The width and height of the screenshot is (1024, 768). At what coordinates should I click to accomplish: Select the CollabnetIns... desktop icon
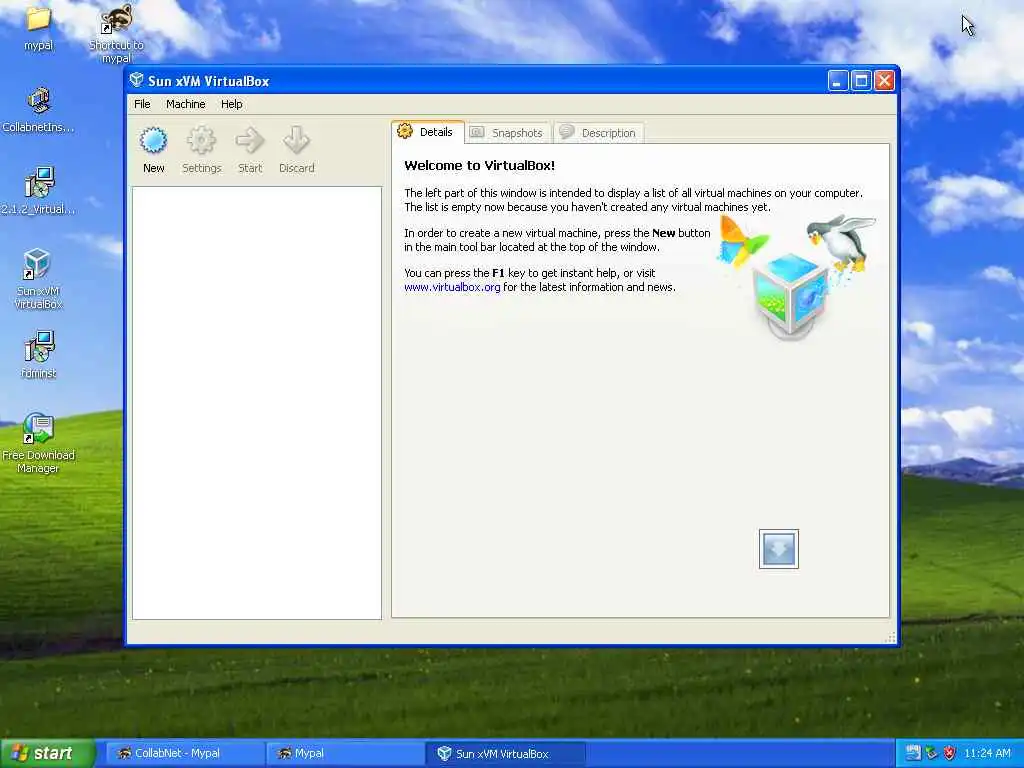pos(38,110)
